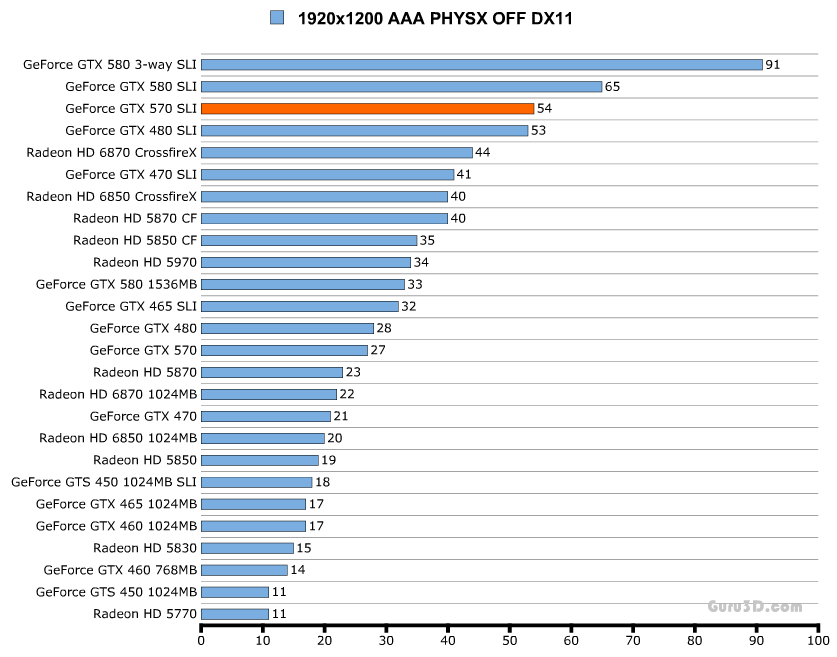This screenshot has width=837, height=657.
Task: Click the GeForce GTX 580 SLI label
Action: coord(131,86)
